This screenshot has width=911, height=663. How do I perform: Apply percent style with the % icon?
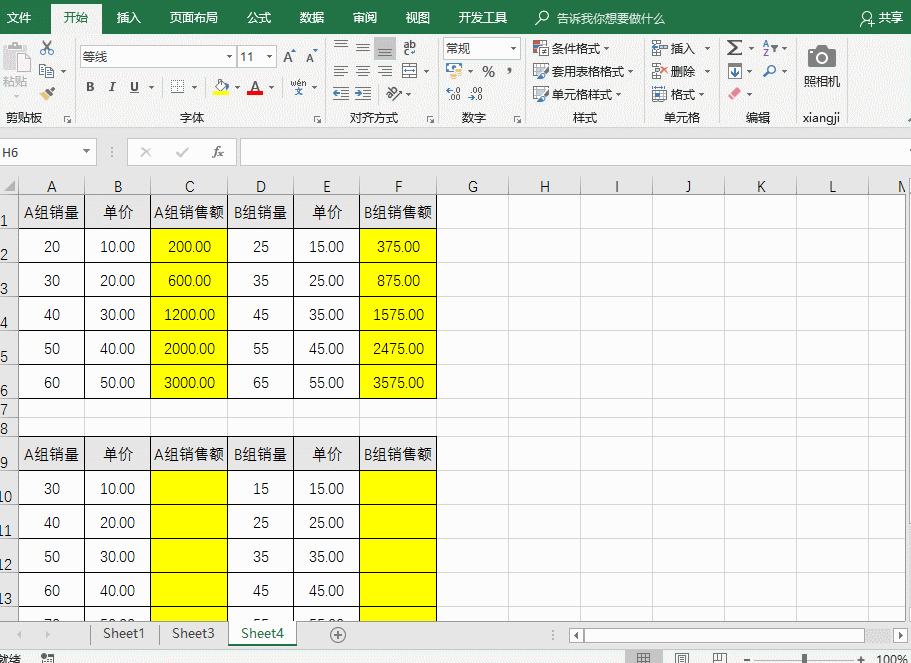(489, 71)
